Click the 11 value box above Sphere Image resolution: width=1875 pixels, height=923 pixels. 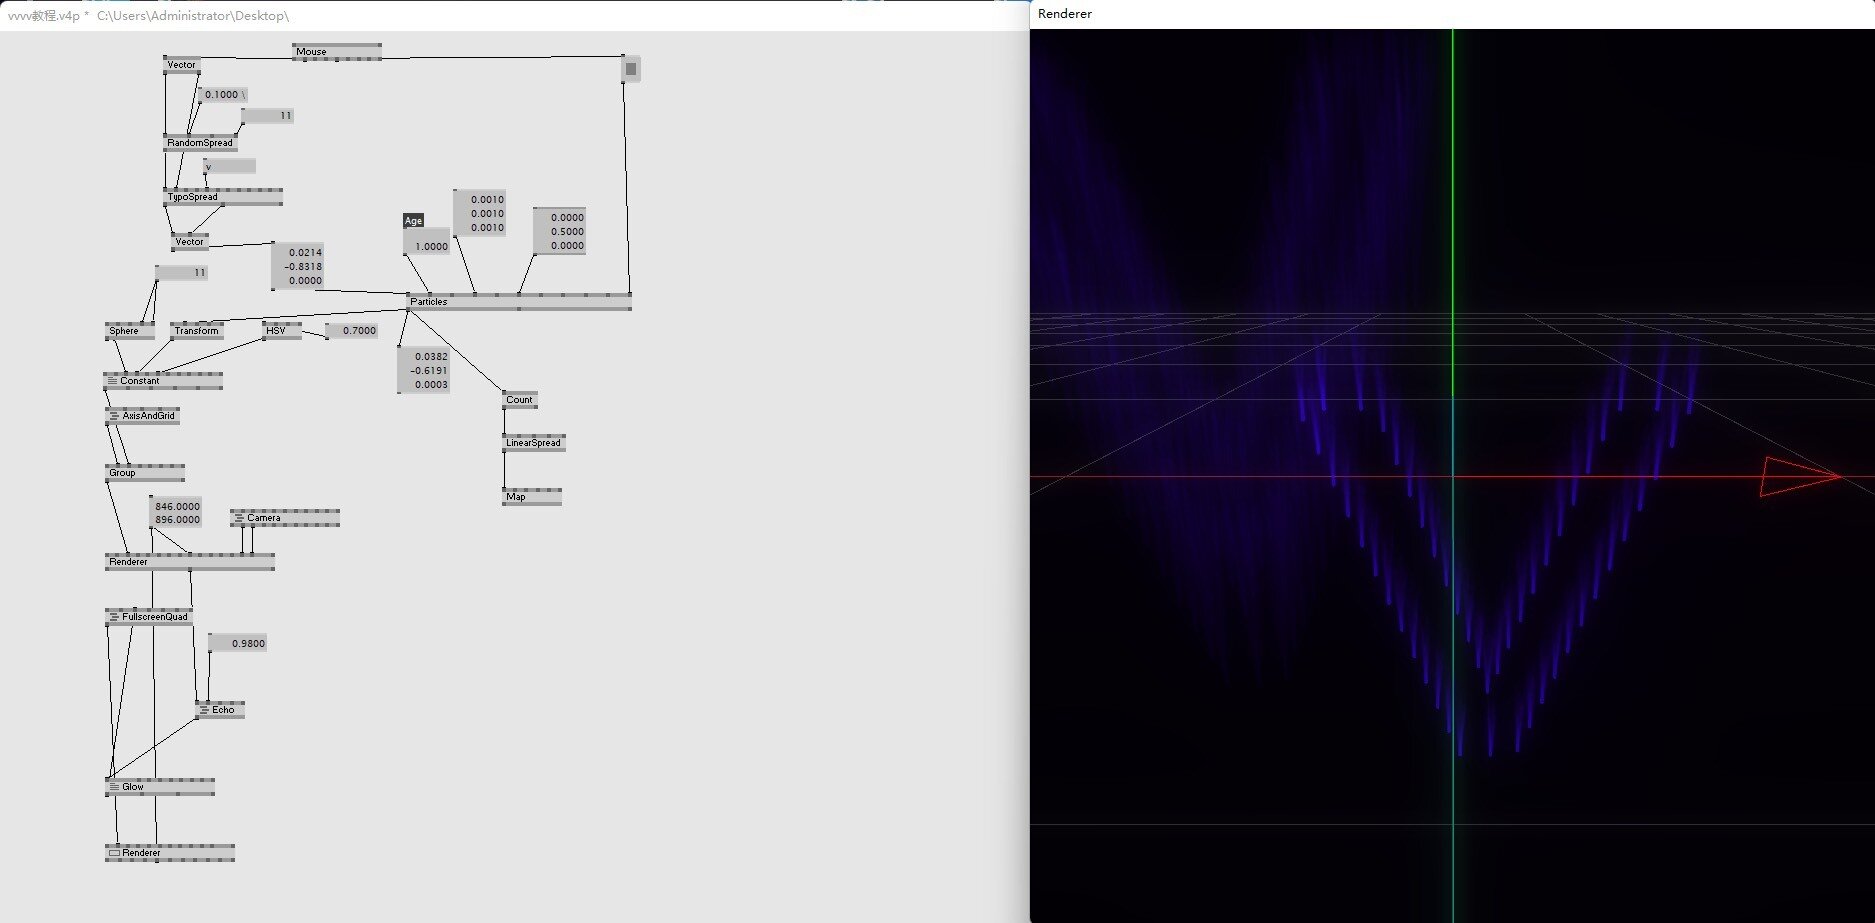point(182,273)
